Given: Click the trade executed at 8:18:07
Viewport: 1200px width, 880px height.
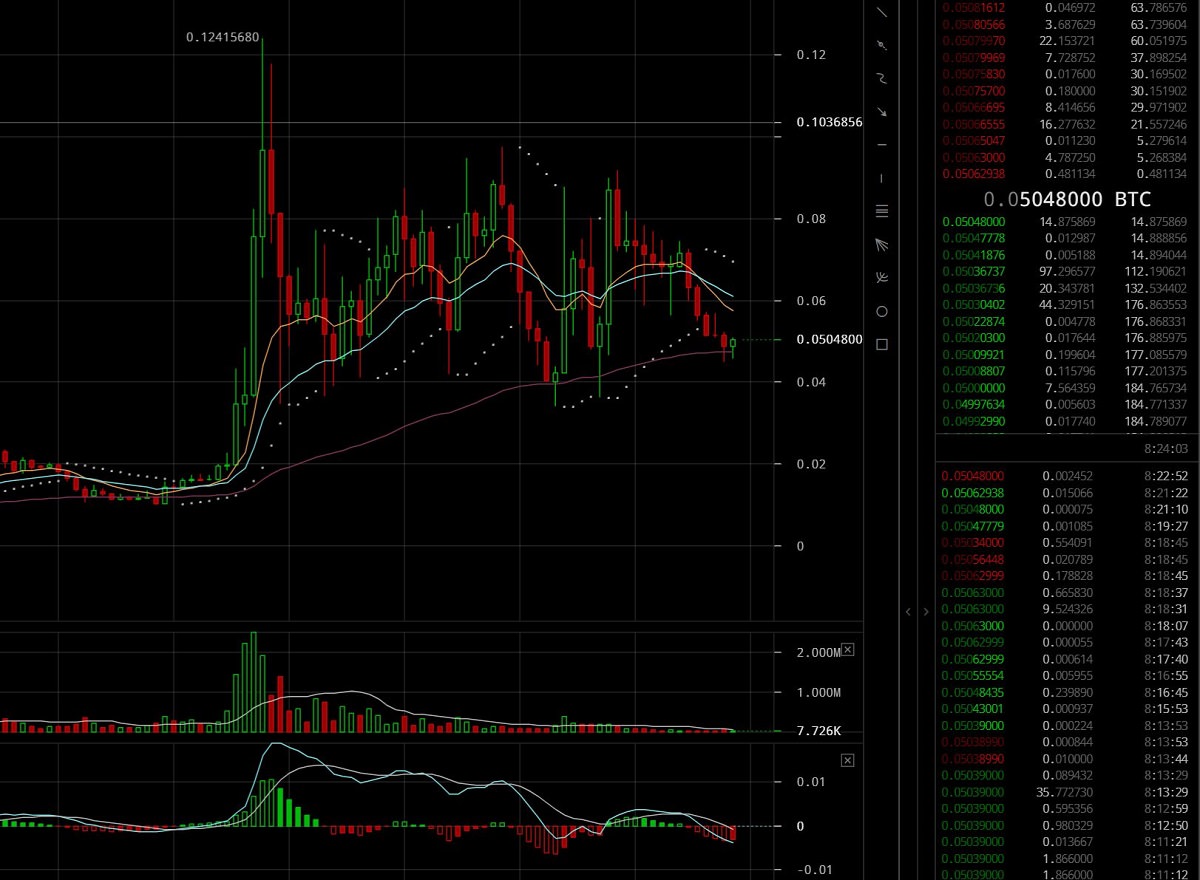Looking at the screenshot, I should coord(1067,626).
